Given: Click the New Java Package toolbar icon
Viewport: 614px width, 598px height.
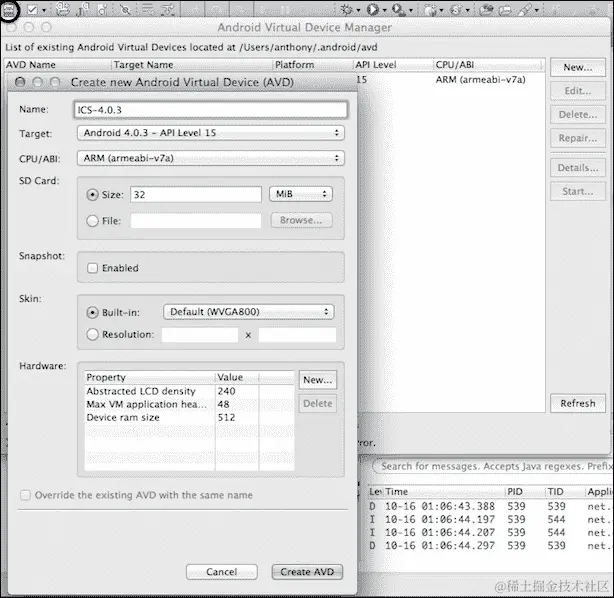Looking at the screenshot, I should tap(430, 9).
